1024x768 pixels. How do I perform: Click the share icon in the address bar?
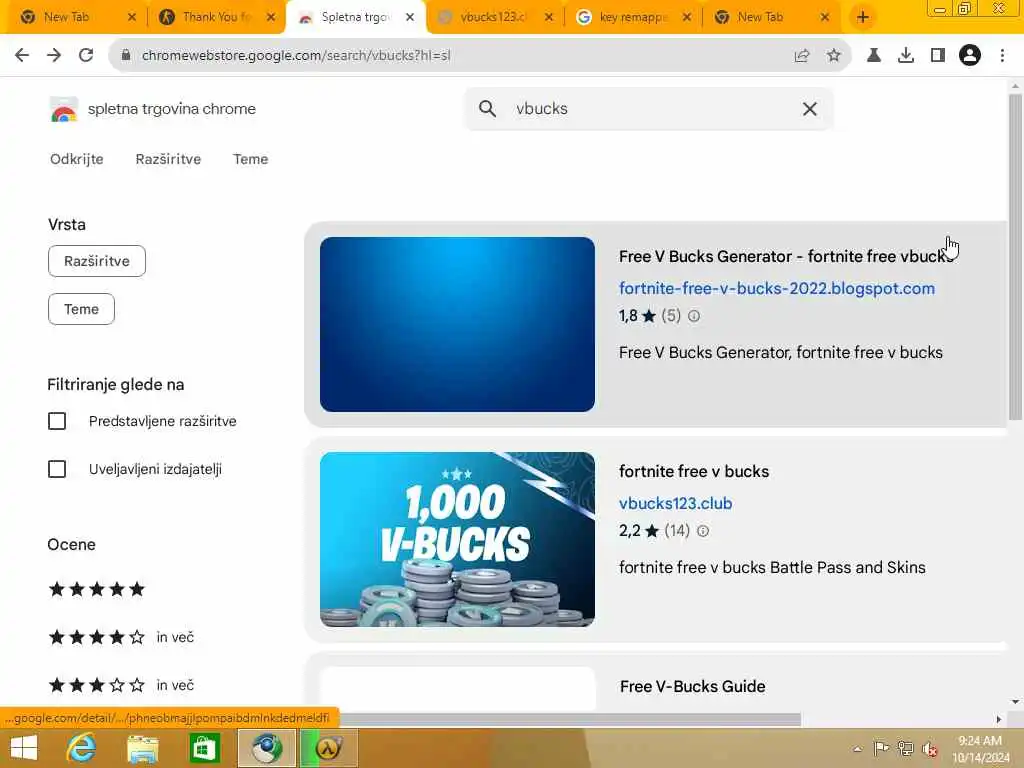[802, 56]
